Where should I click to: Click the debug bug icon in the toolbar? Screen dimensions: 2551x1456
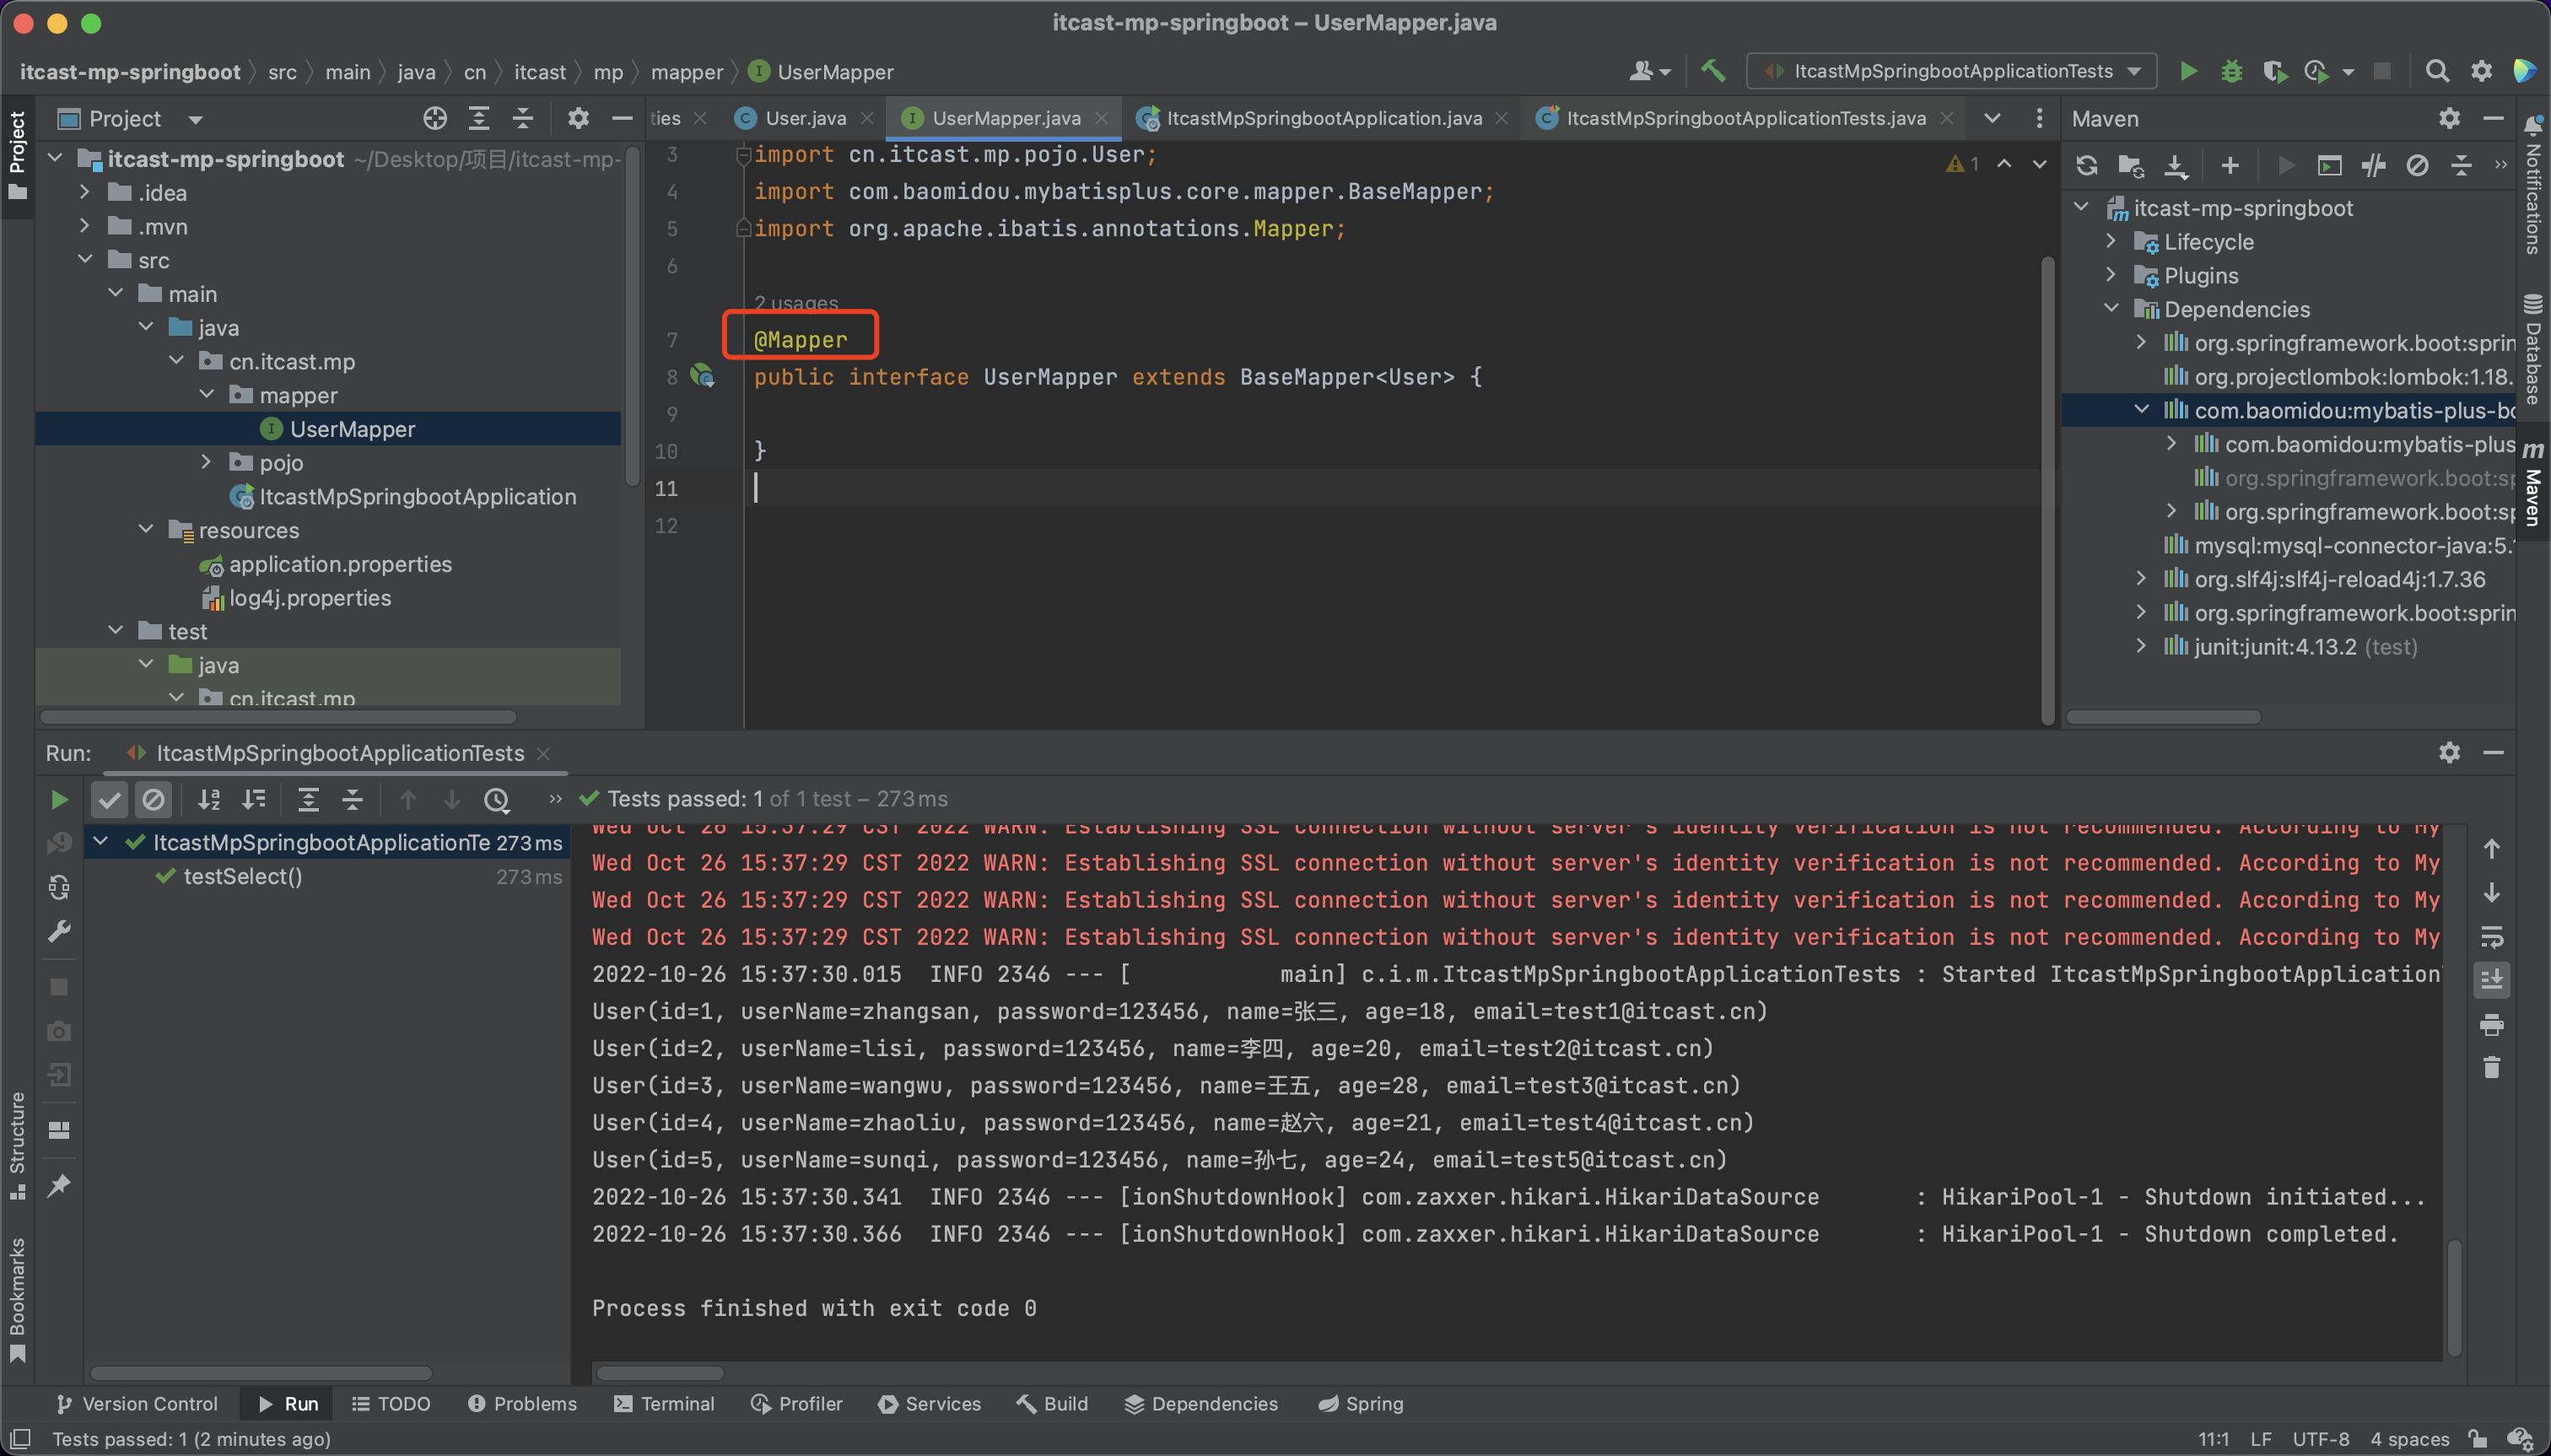point(2231,71)
